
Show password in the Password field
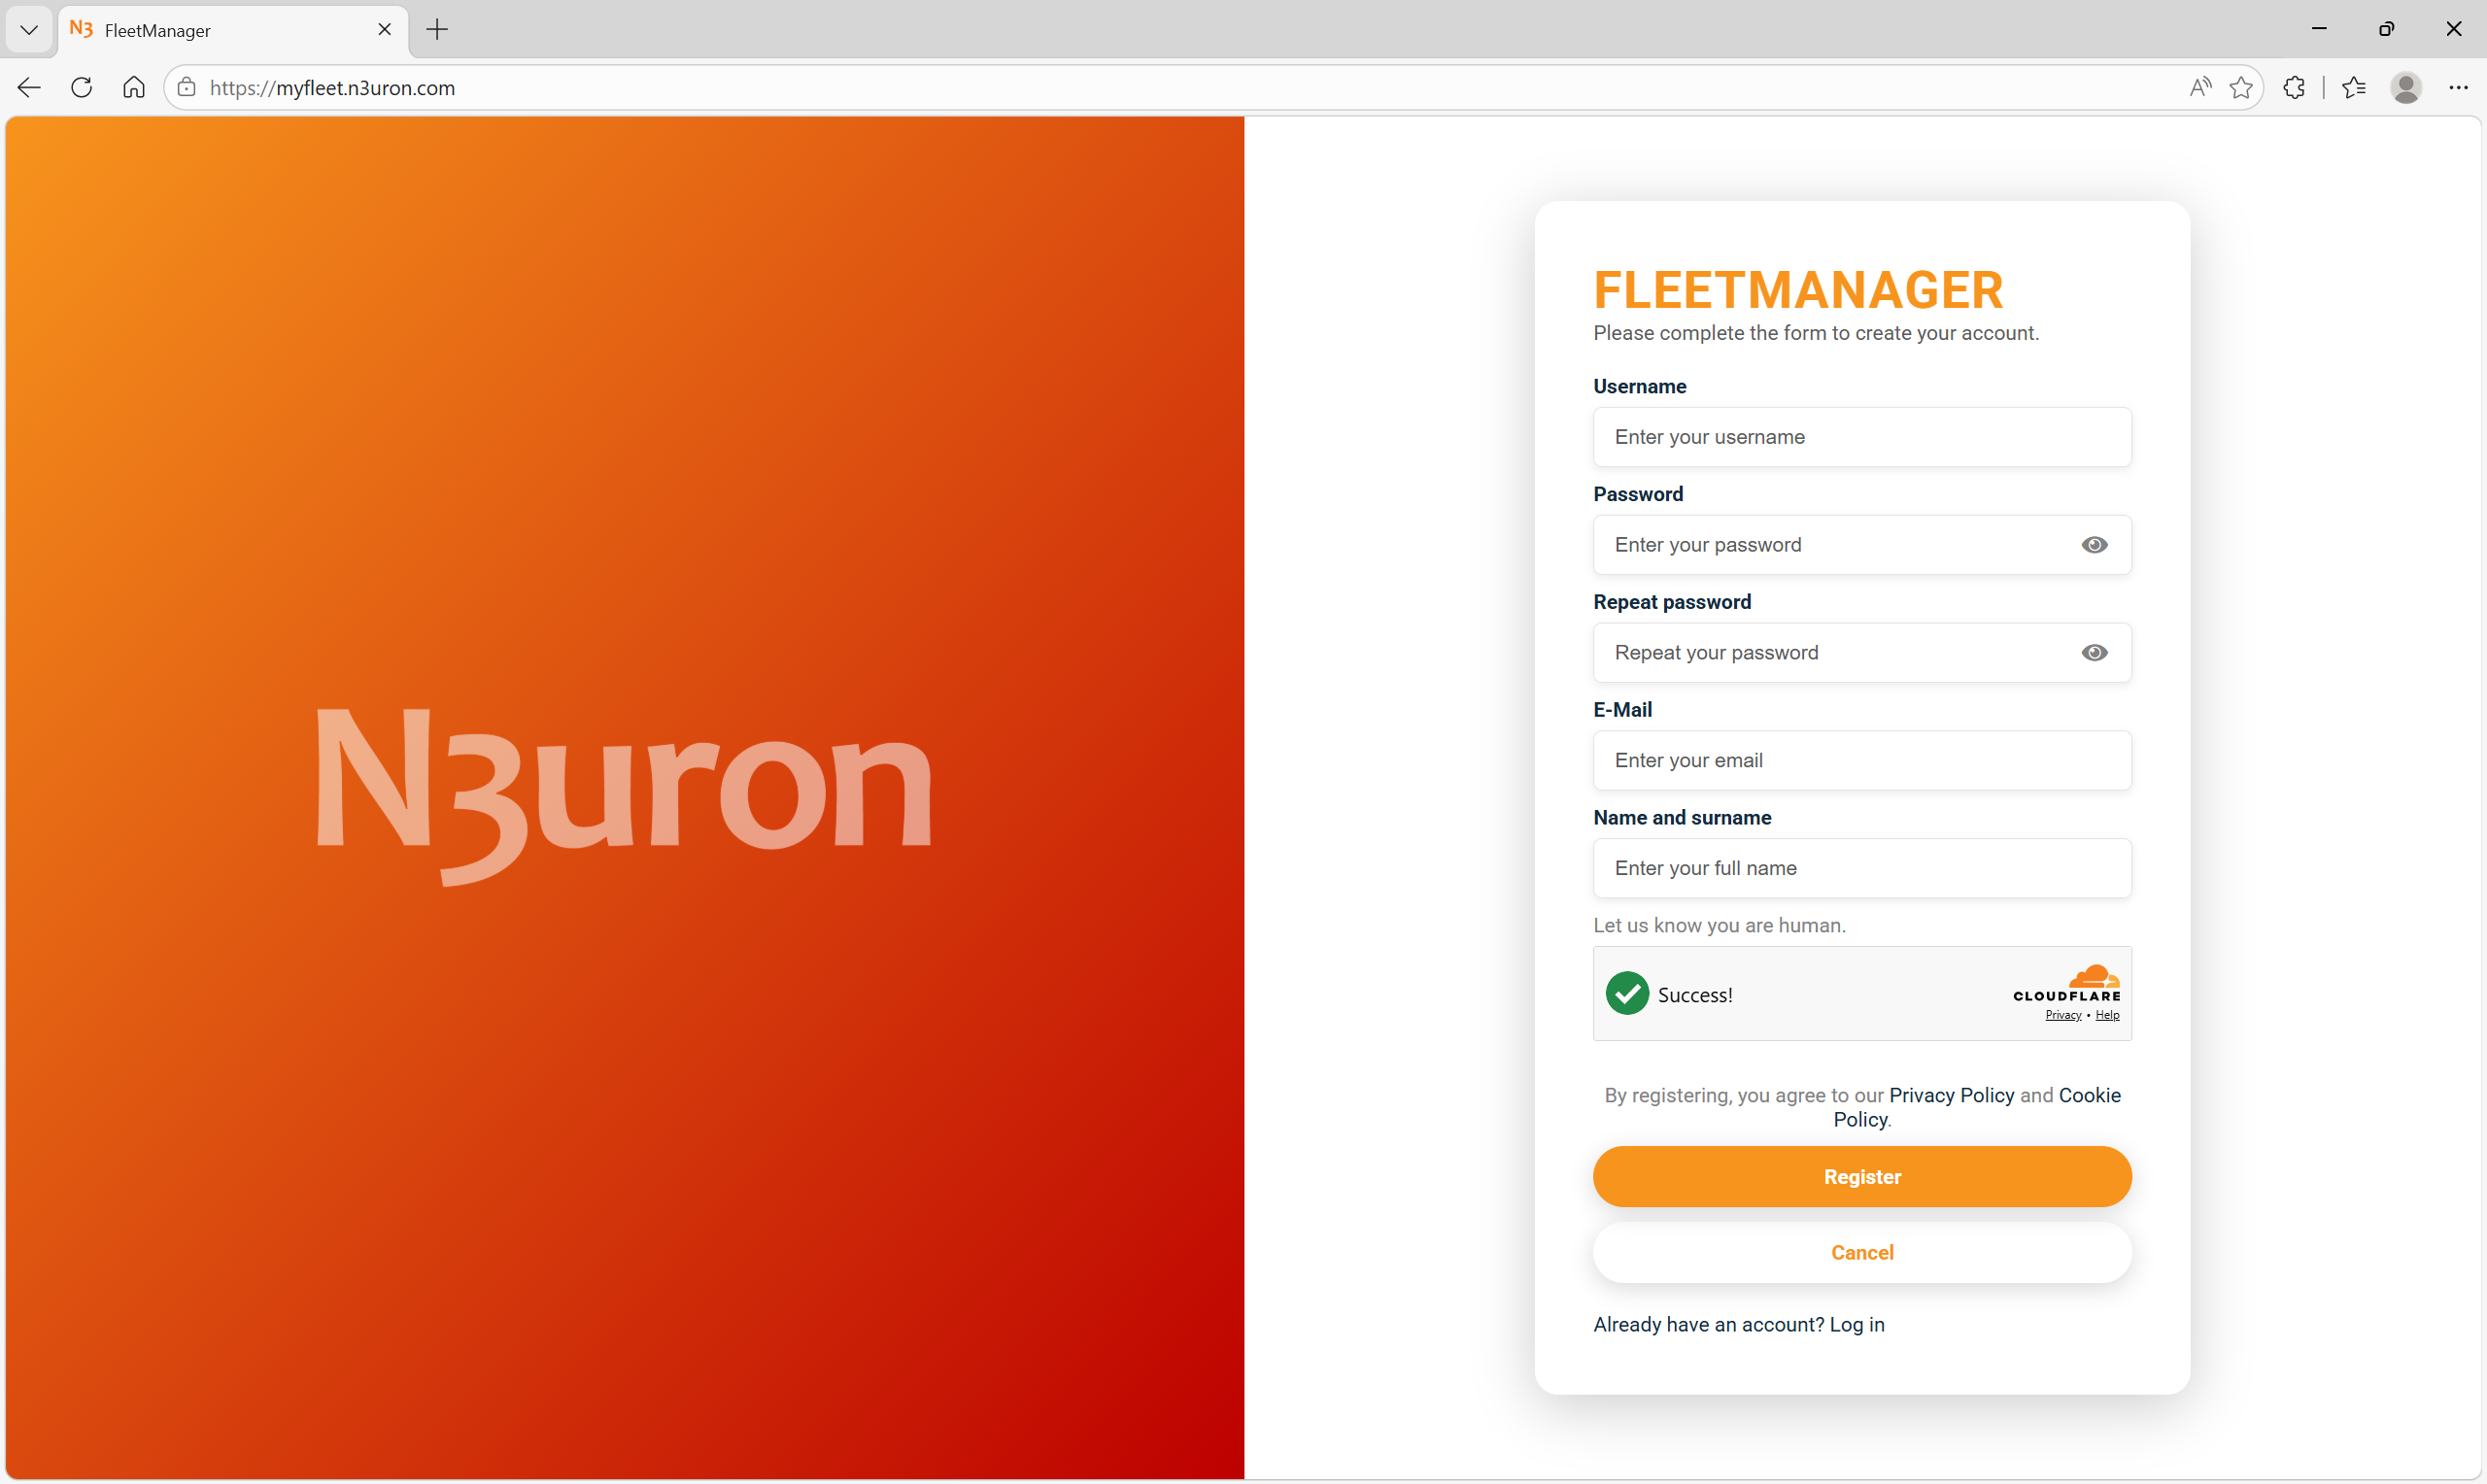pyautogui.click(x=2094, y=545)
